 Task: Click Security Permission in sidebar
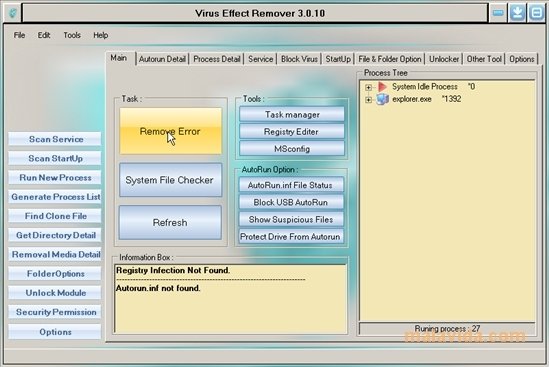tap(55, 312)
